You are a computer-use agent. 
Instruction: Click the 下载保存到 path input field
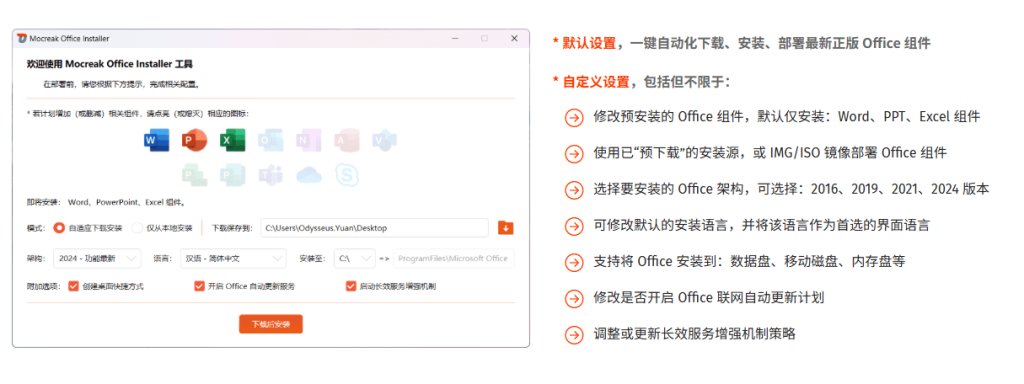(x=374, y=228)
